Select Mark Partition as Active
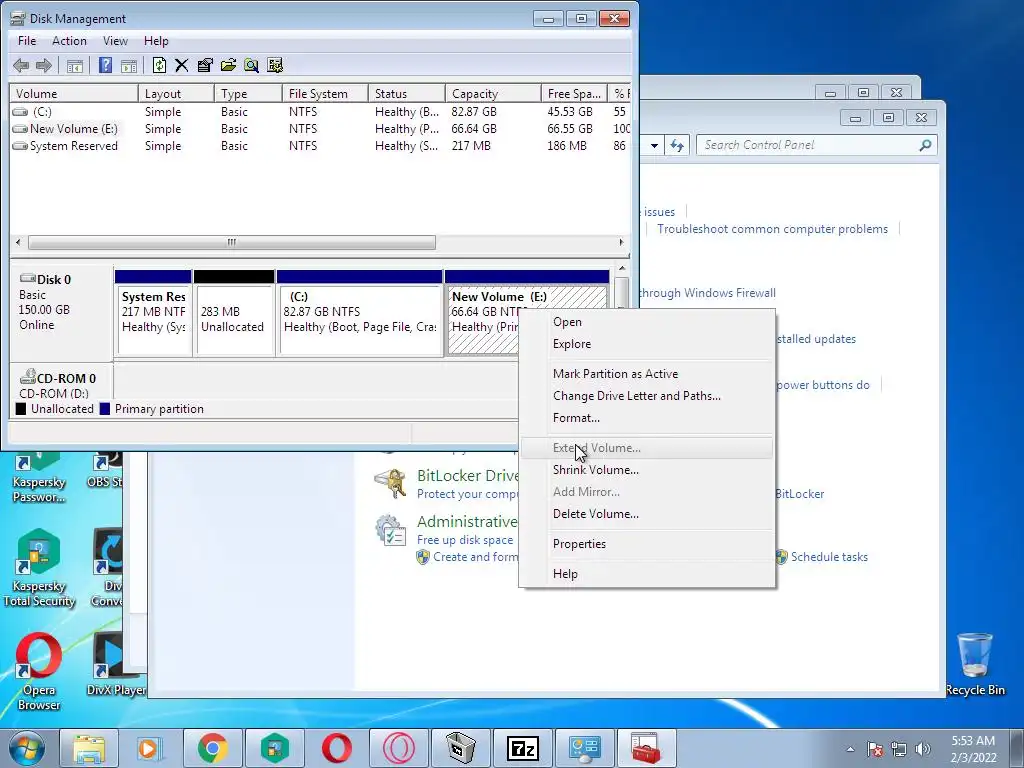Screen dimensions: 1024x768 pyautogui.click(x=647, y=374)
